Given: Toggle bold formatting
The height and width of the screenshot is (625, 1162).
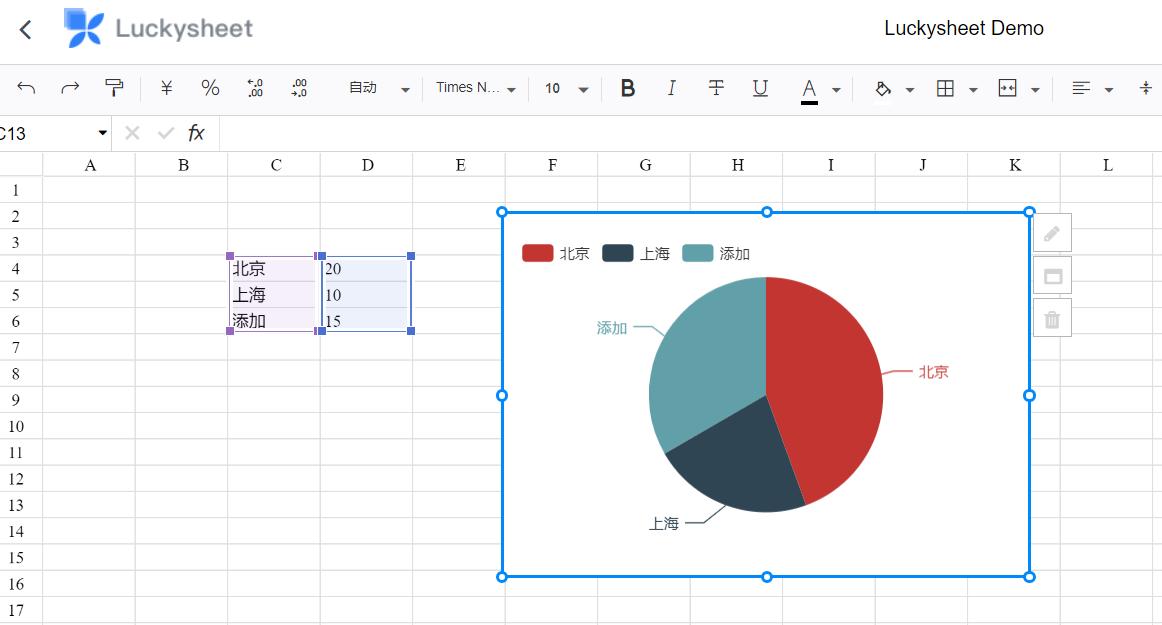Looking at the screenshot, I should (628, 88).
